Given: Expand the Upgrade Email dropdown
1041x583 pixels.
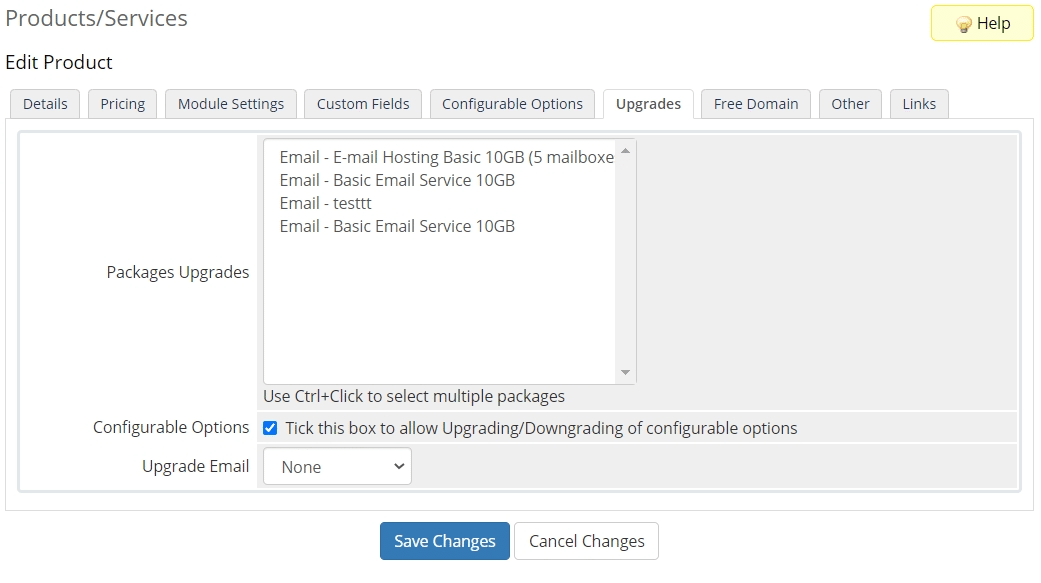Looking at the screenshot, I should (337, 467).
